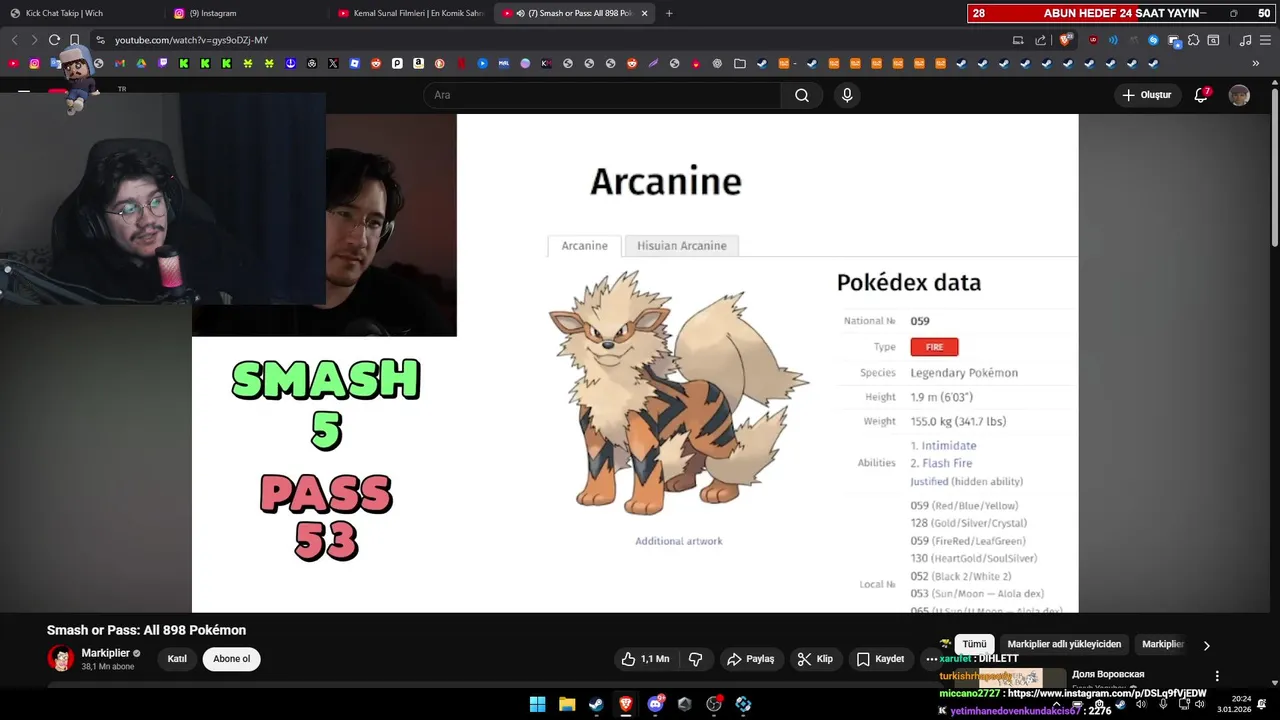The image size is (1280, 720).
Task: Select 'Markiplier adlı yükleyiciden' chip
Action: [x=1064, y=644]
